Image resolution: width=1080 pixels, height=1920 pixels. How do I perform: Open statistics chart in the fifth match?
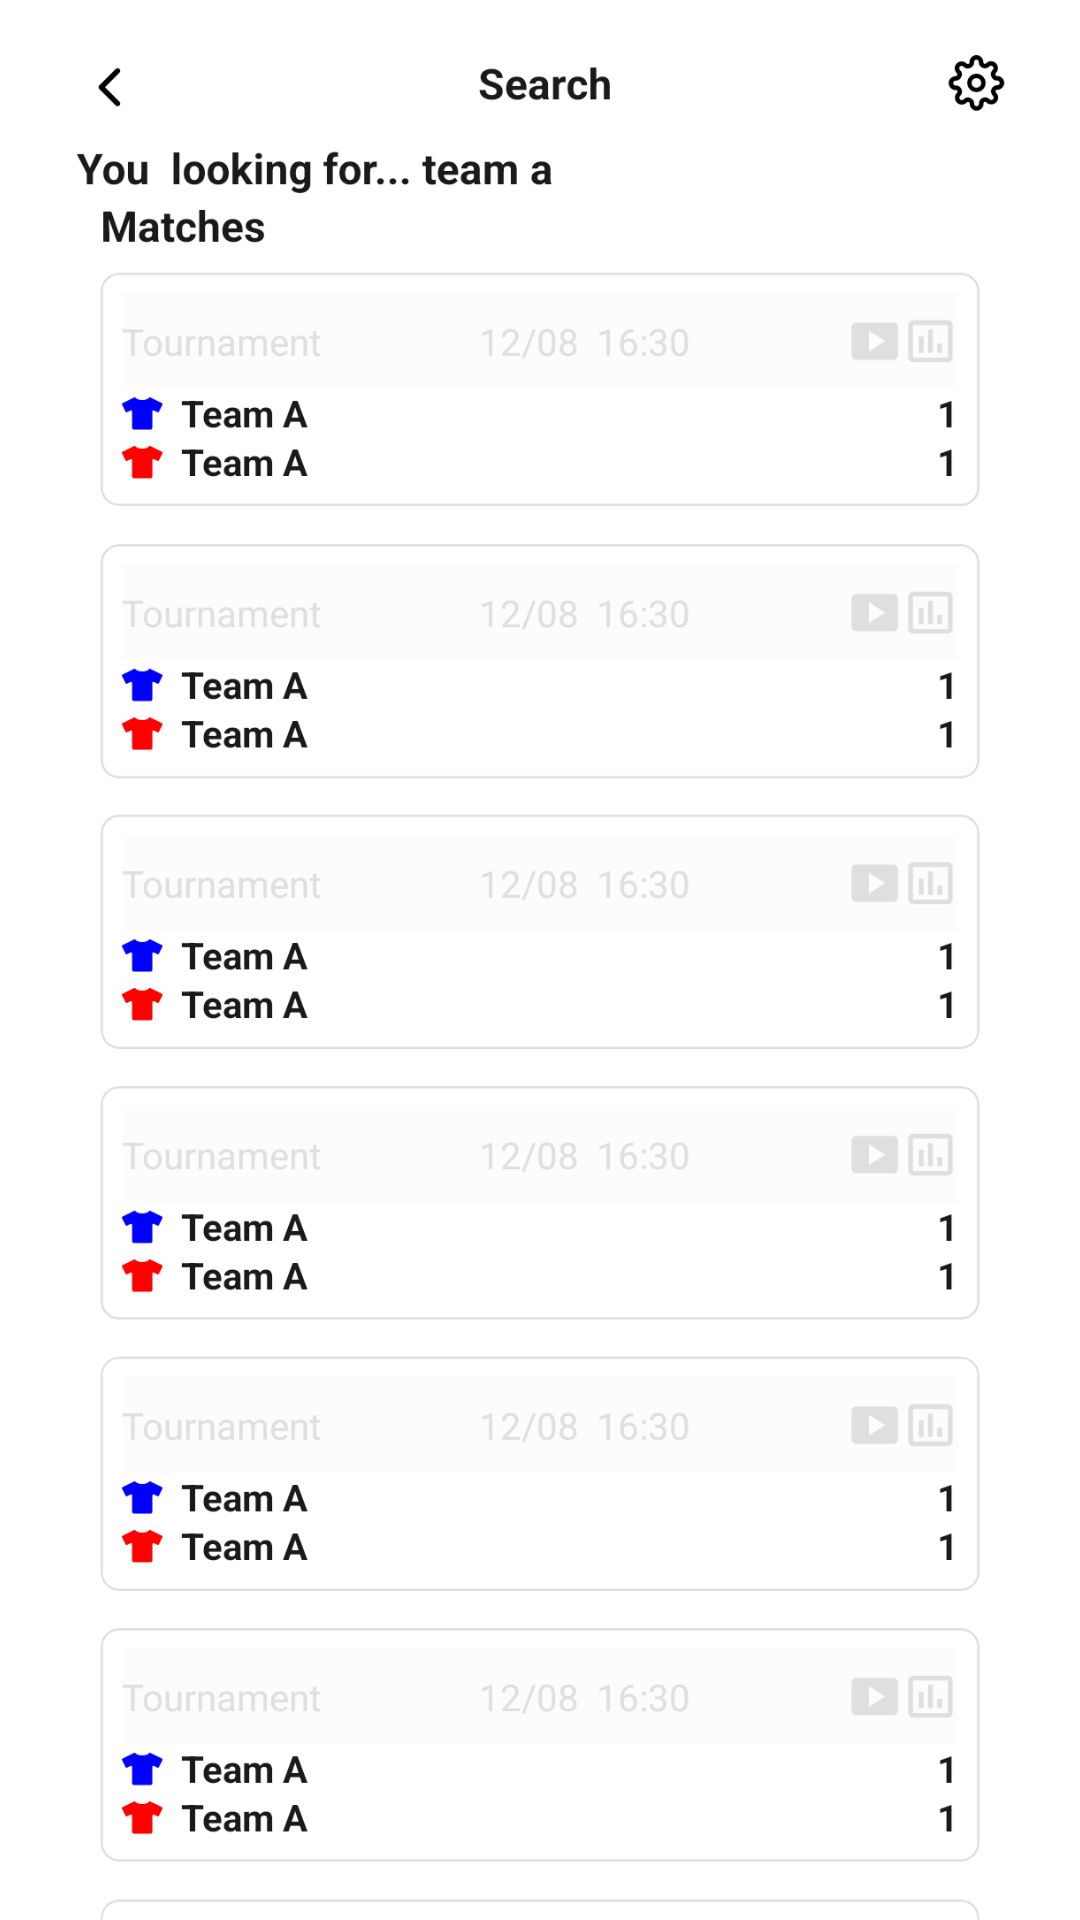coord(930,1426)
